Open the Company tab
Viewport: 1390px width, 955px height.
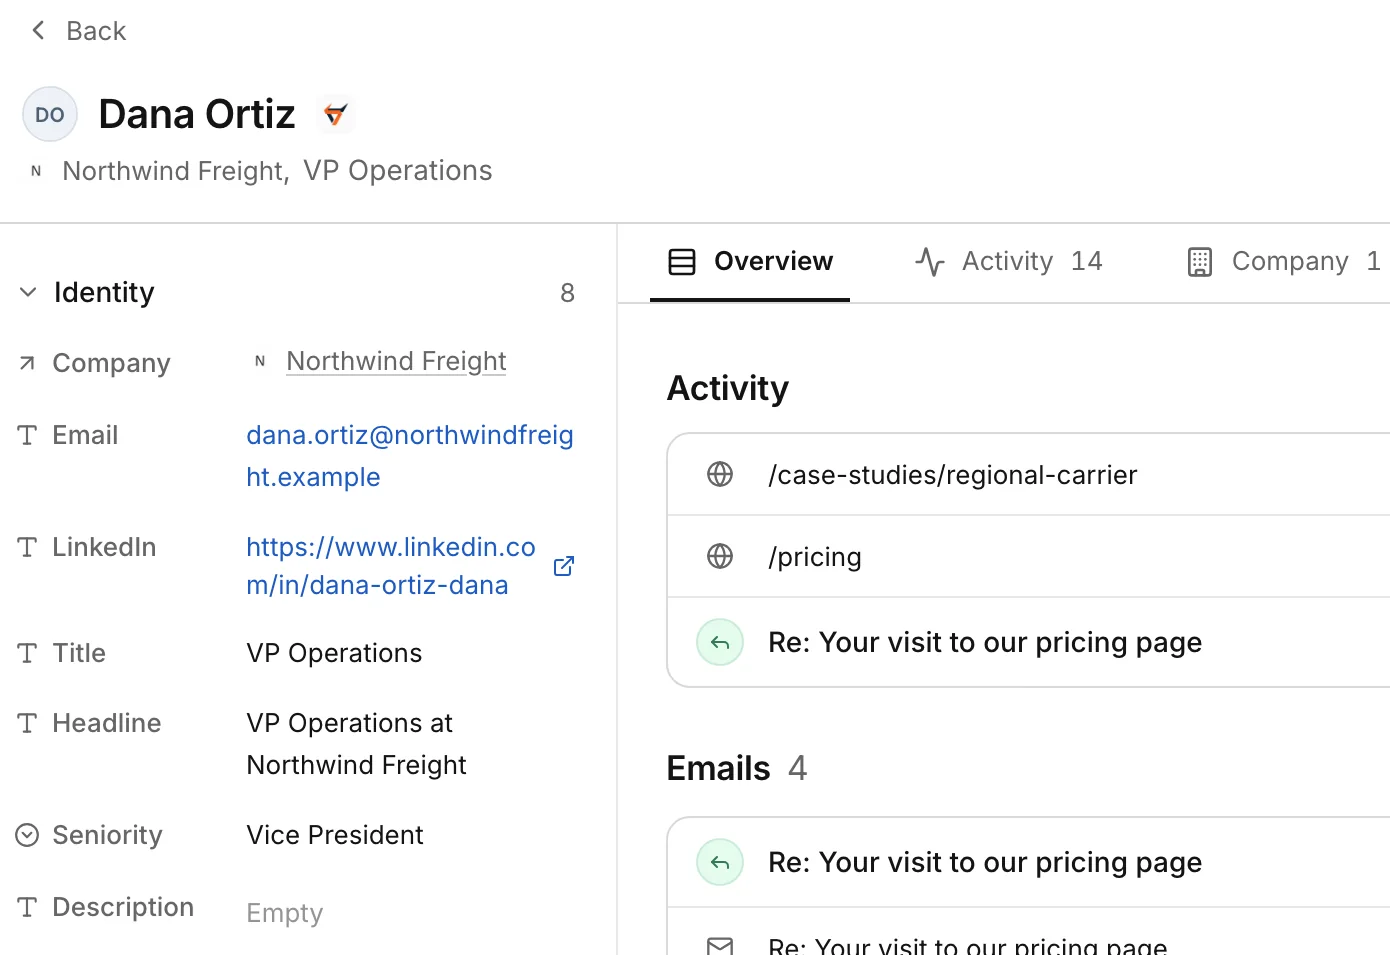(1284, 261)
